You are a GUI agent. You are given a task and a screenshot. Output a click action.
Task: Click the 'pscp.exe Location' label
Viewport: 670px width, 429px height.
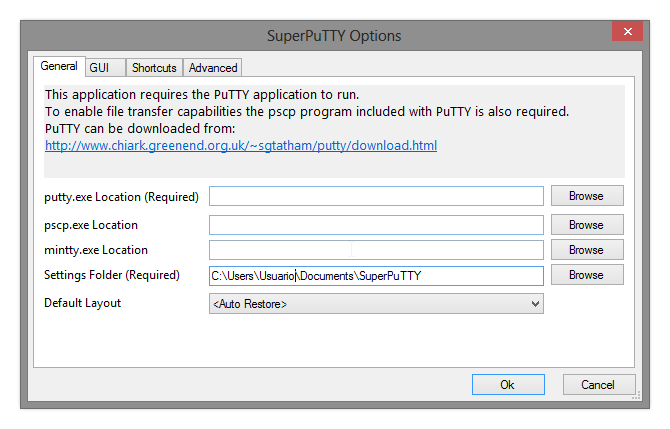(91, 225)
